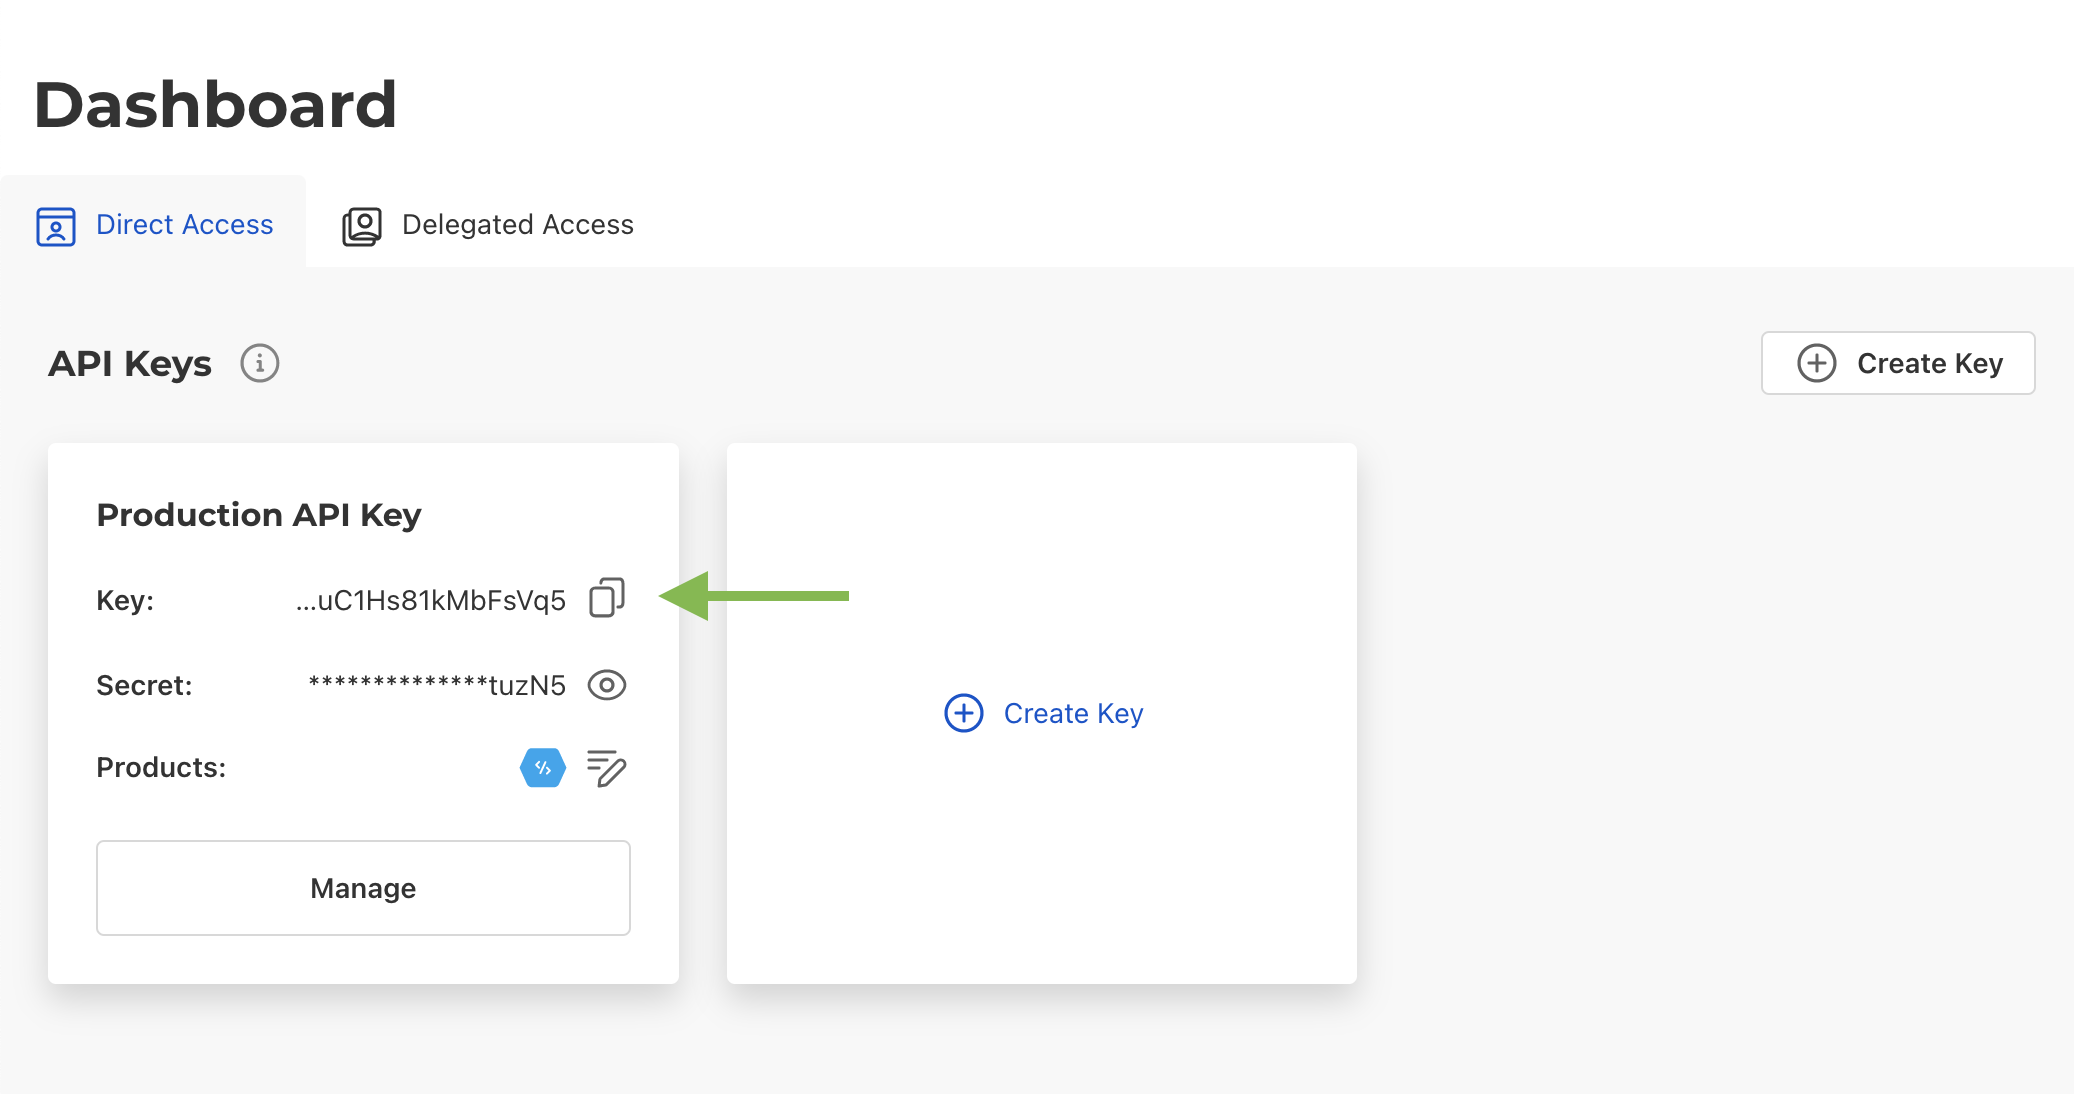Image resolution: width=2074 pixels, height=1094 pixels.
Task: Select the Direct Access tab label
Action: pyautogui.click(x=184, y=225)
